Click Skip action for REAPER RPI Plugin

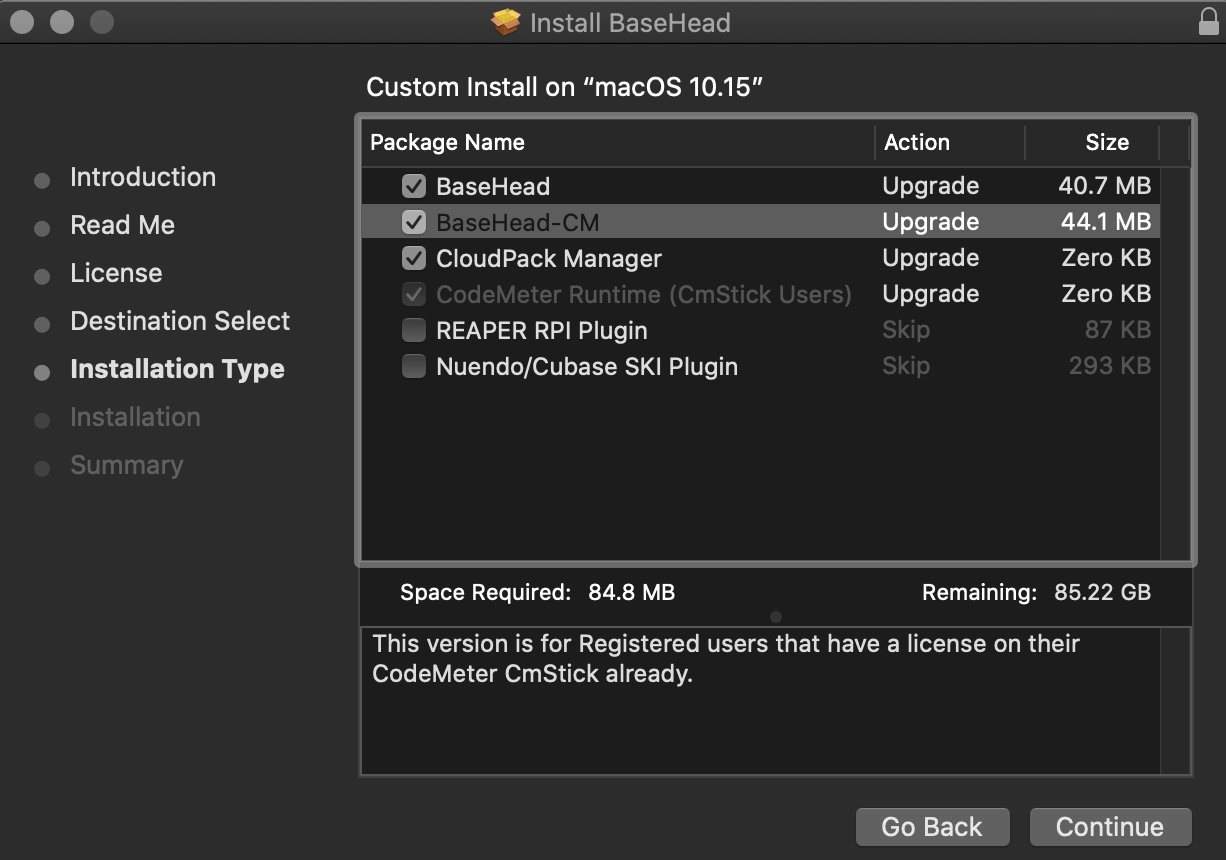pos(906,330)
